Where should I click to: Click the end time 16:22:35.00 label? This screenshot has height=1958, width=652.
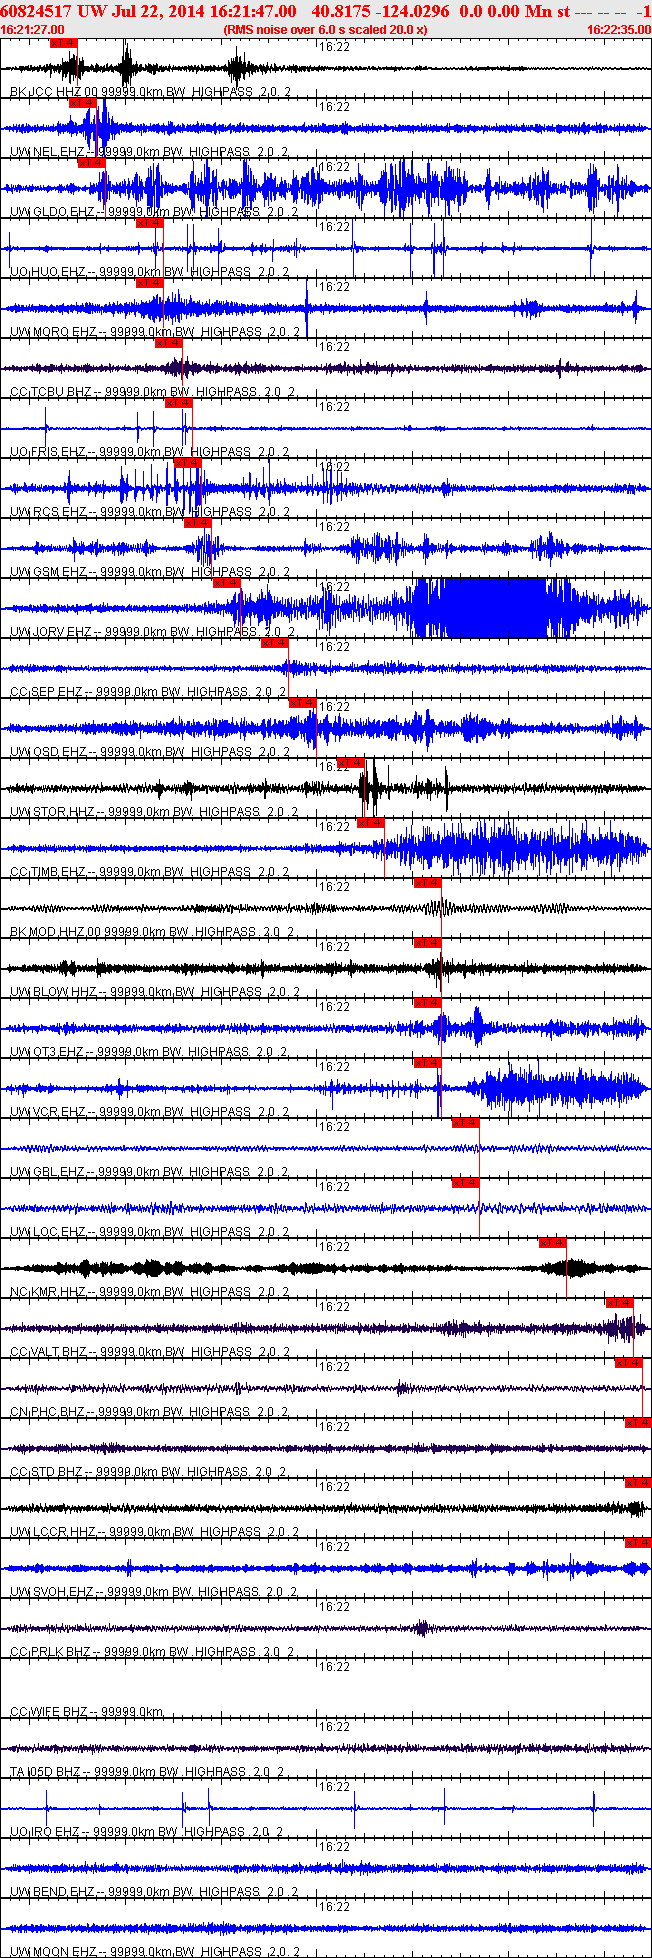pos(619,30)
